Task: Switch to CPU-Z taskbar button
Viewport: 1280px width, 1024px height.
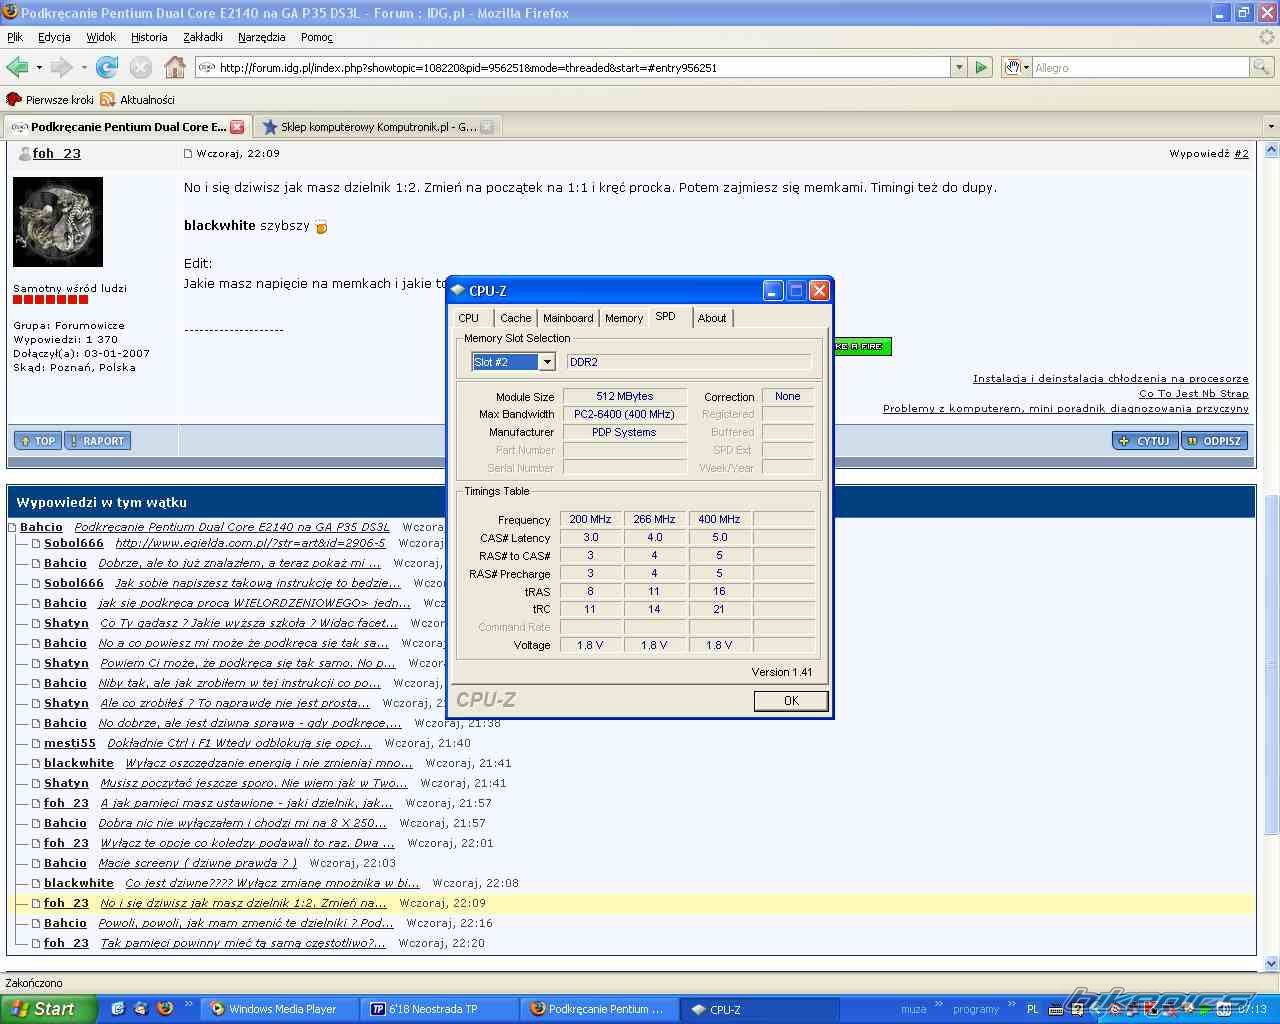Action: point(759,1009)
